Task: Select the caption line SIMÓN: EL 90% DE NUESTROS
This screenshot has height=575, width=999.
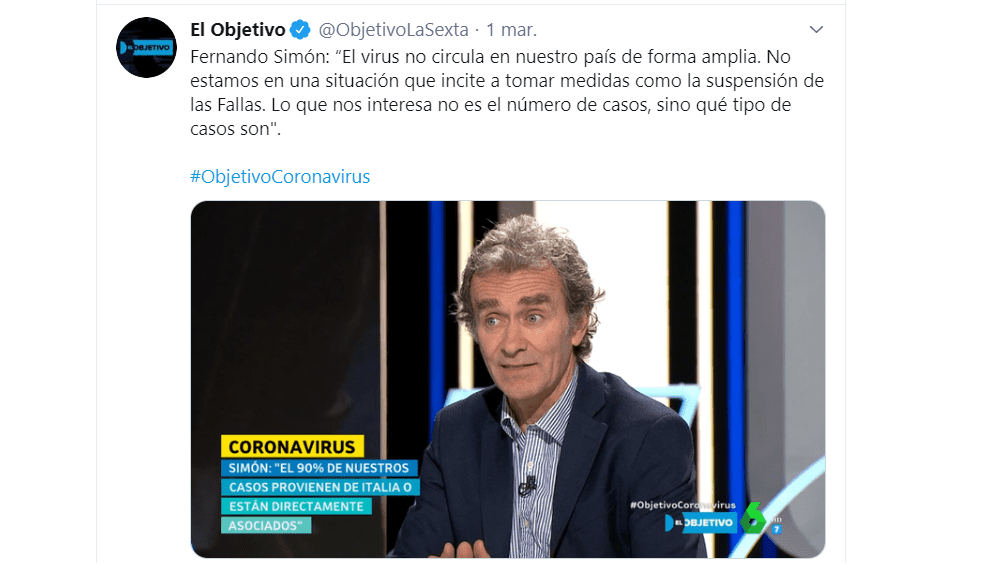Action: tap(319, 468)
